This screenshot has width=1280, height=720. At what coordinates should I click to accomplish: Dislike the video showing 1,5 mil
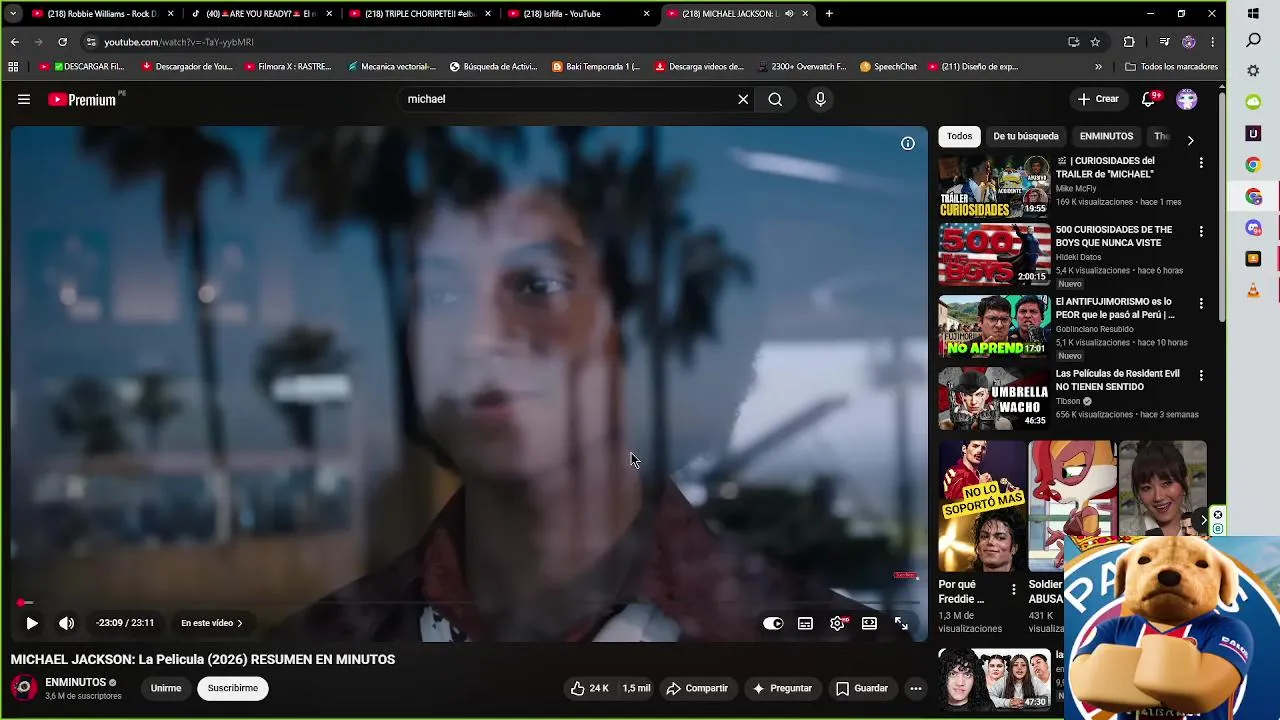(636, 688)
